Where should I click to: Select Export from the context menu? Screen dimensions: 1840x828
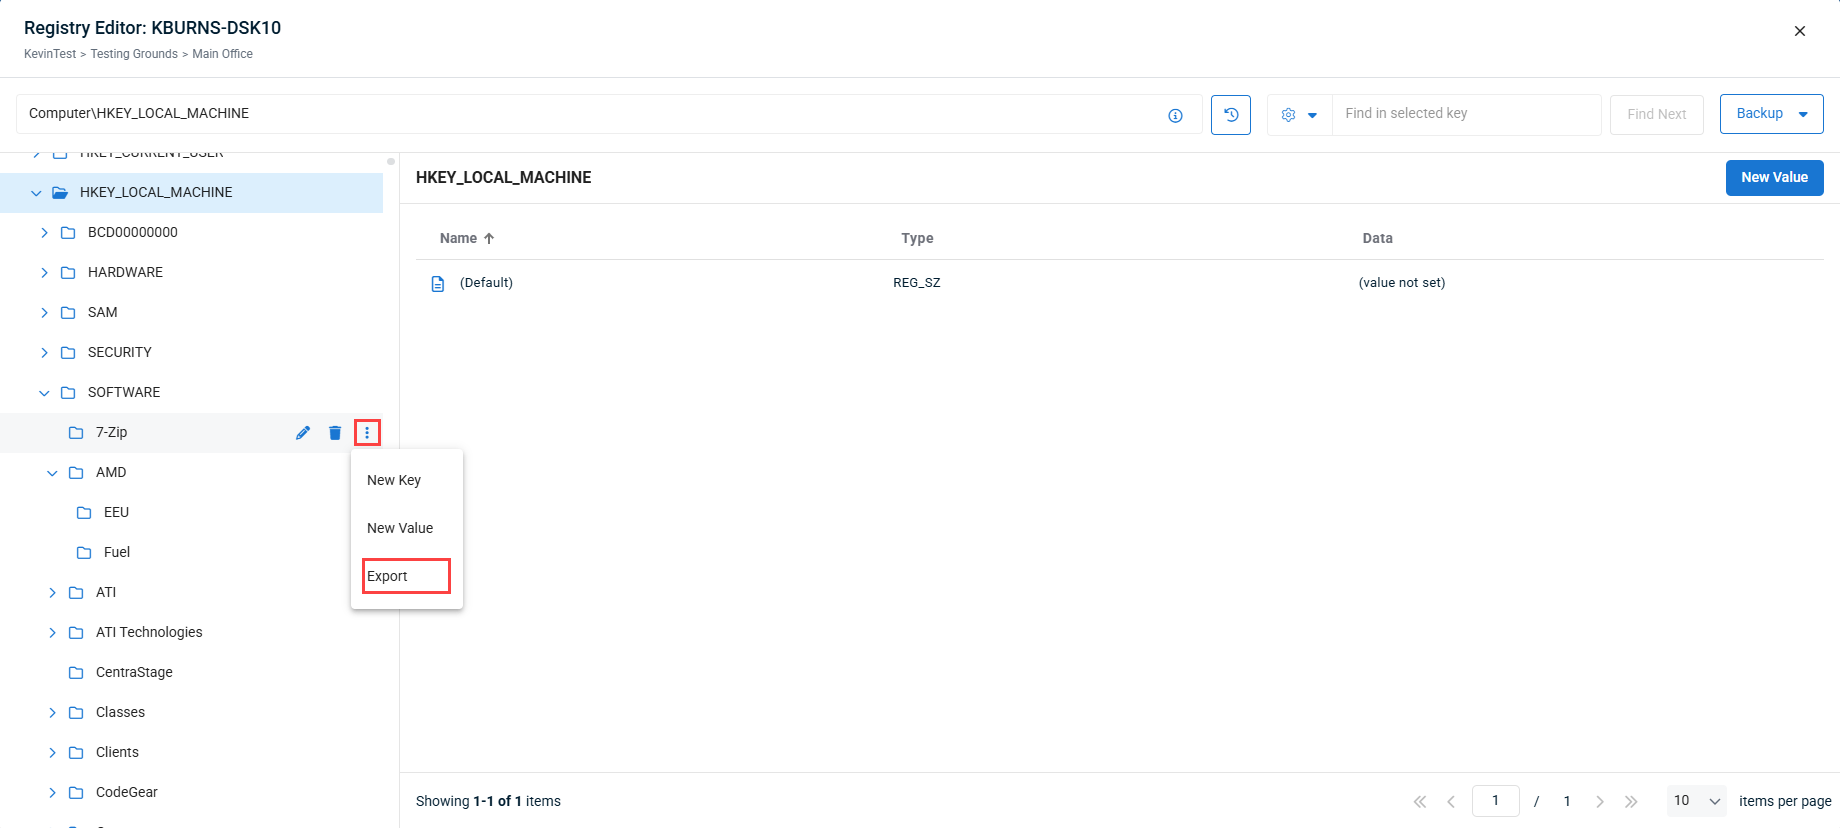point(387,576)
